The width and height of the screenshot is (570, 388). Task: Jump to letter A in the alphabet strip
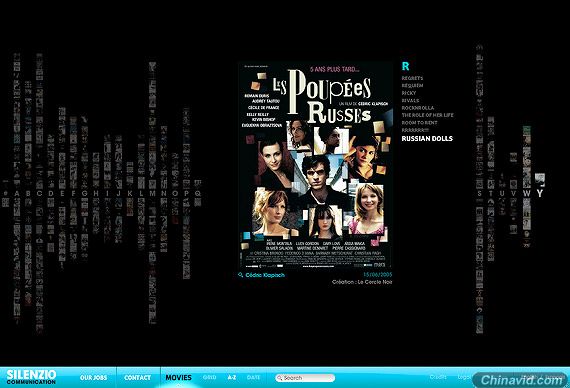[x=17, y=194]
